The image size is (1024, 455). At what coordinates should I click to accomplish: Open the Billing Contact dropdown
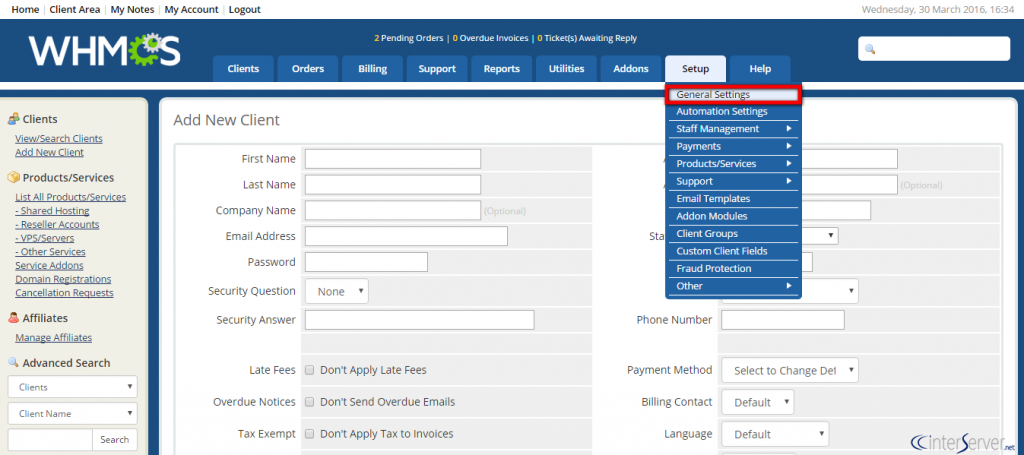758,402
